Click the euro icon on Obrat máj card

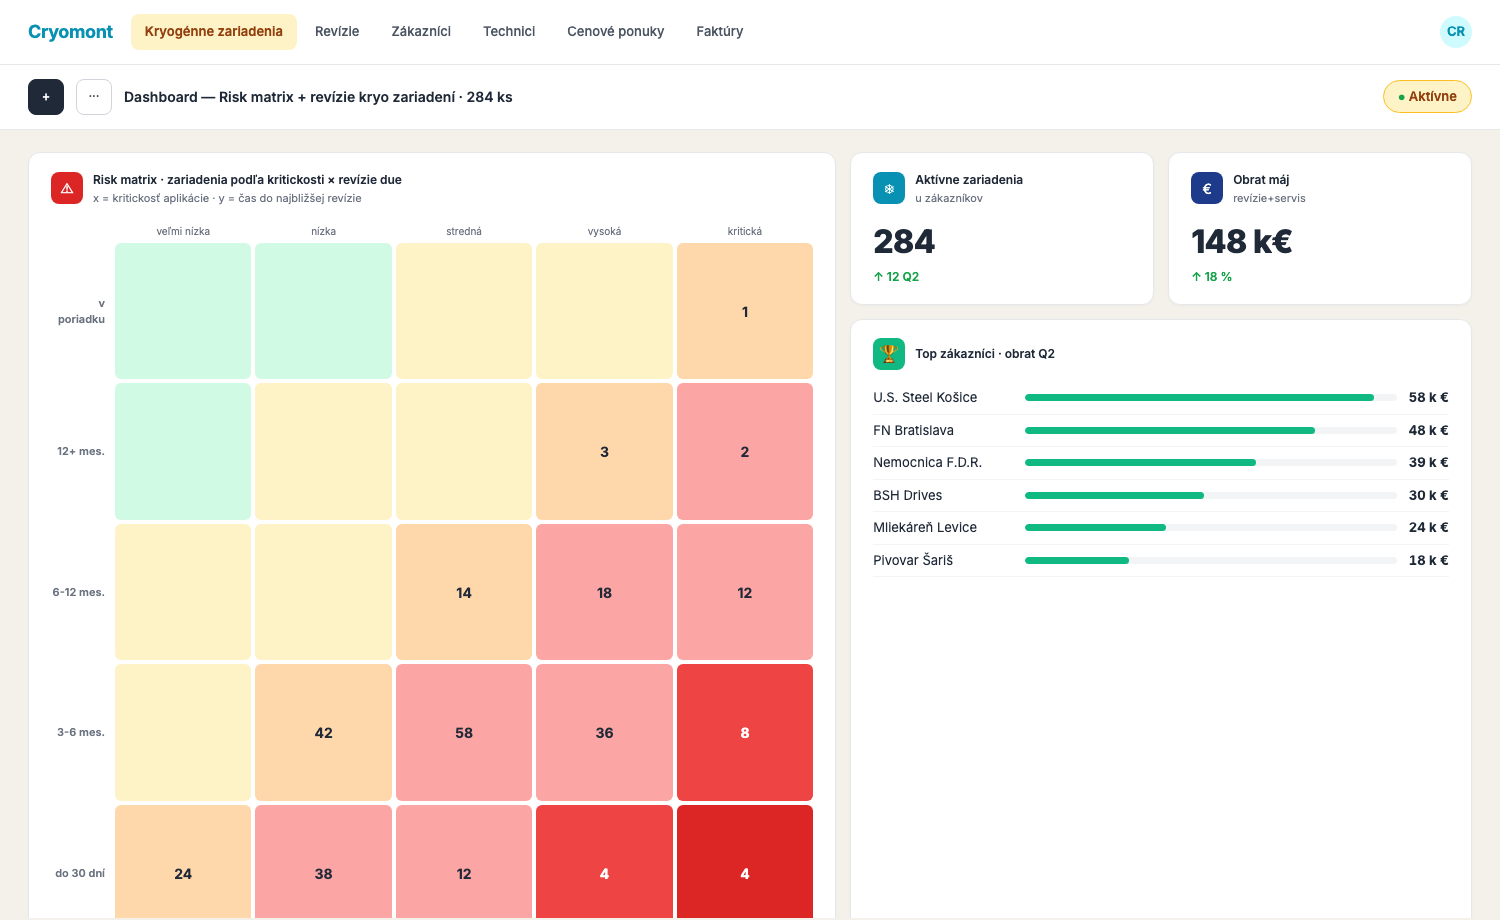tap(1207, 188)
